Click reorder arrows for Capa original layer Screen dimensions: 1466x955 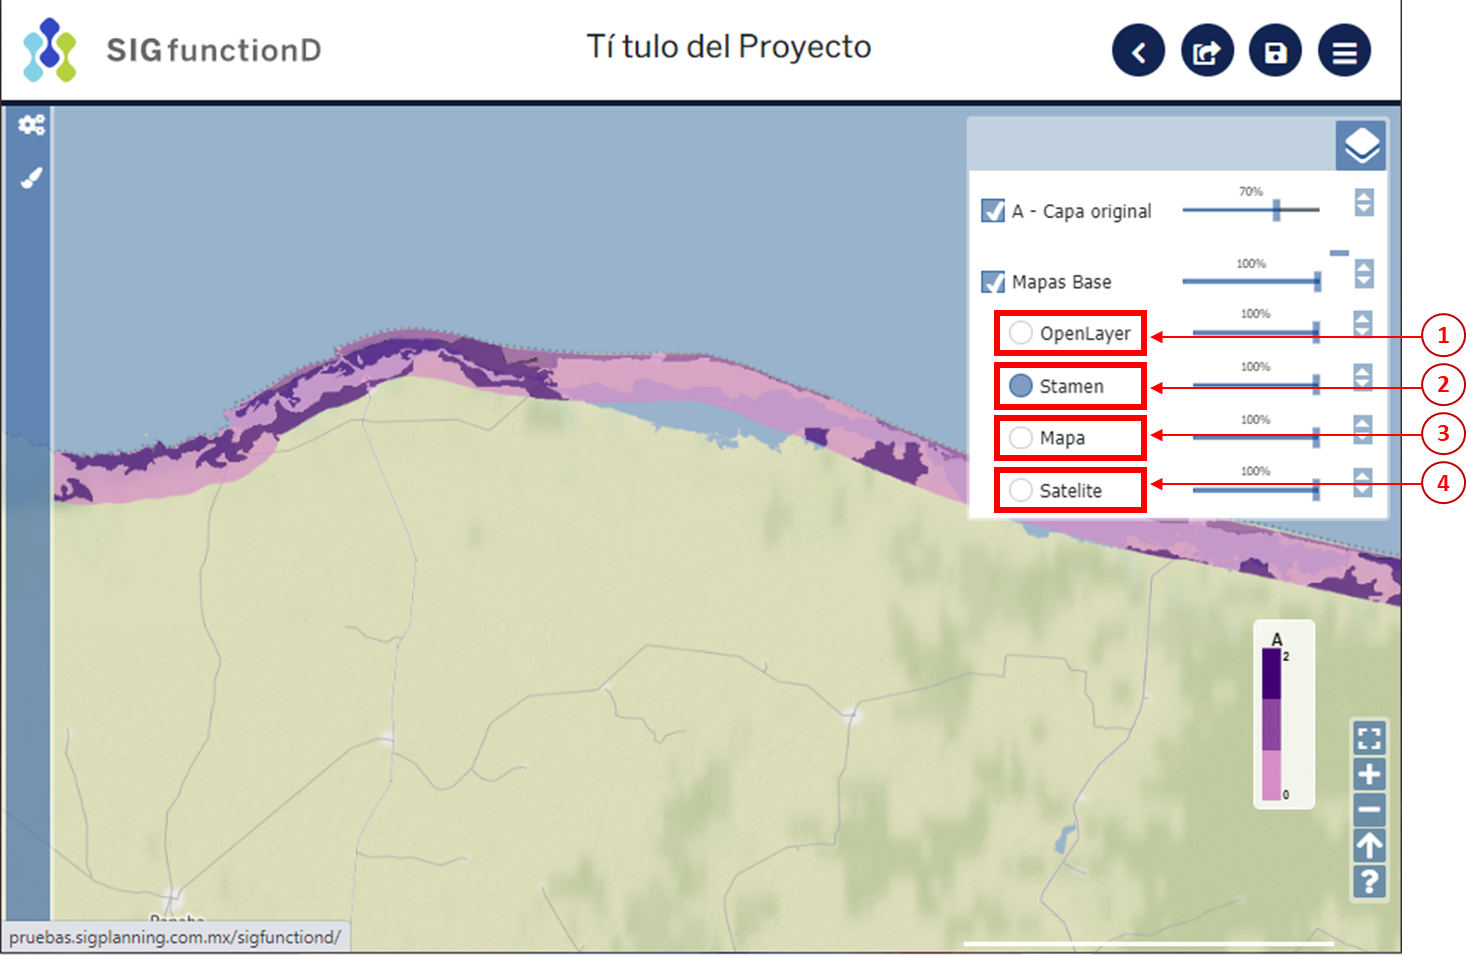click(1364, 202)
